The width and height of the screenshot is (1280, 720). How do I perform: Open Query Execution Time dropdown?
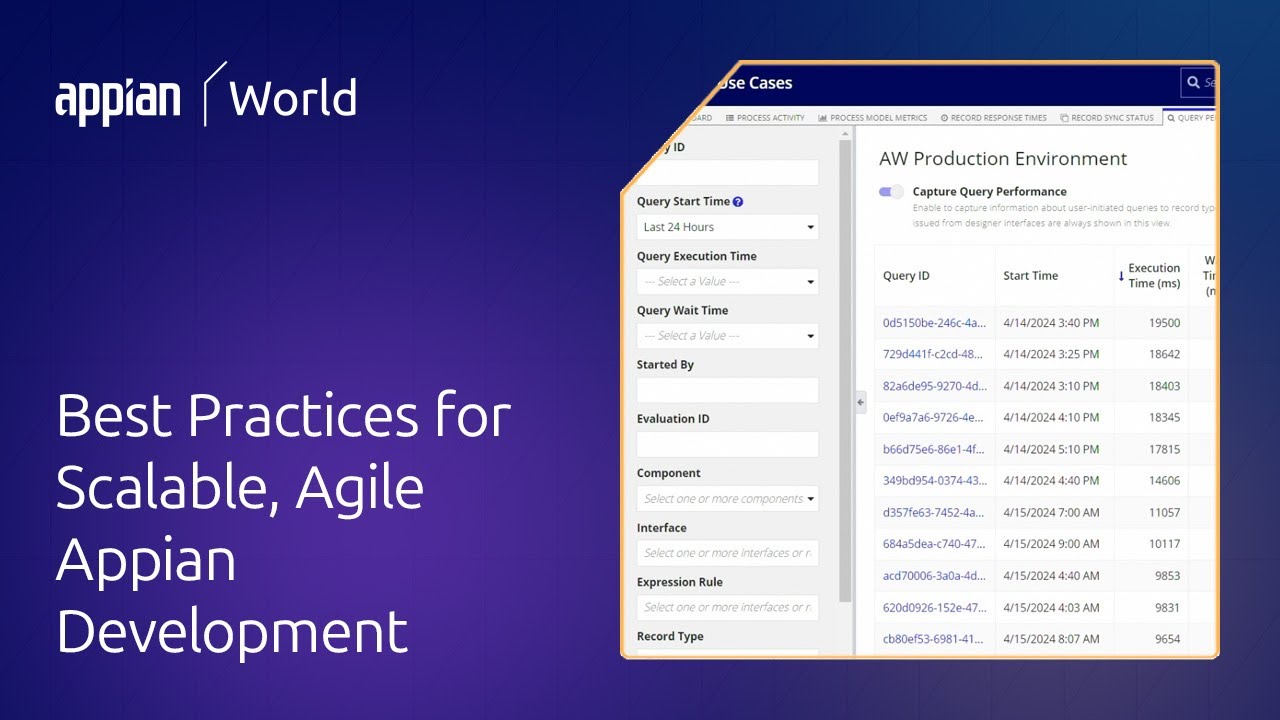pyautogui.click(x=728, y=281)
